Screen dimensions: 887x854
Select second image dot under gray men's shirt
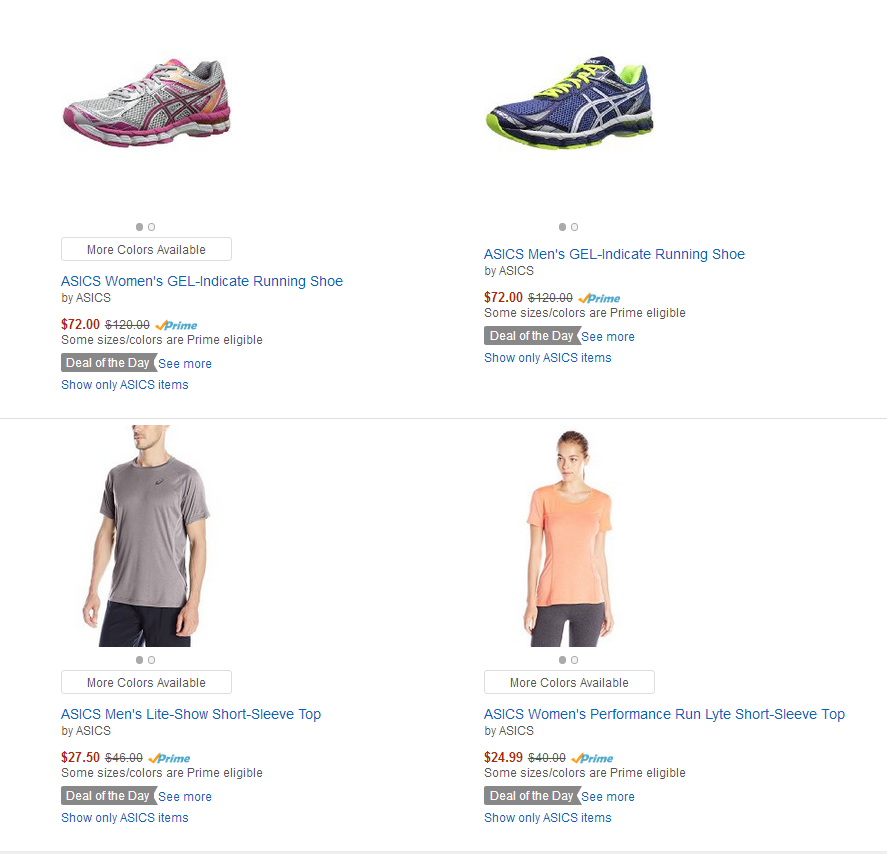click(x=152, y=660)
